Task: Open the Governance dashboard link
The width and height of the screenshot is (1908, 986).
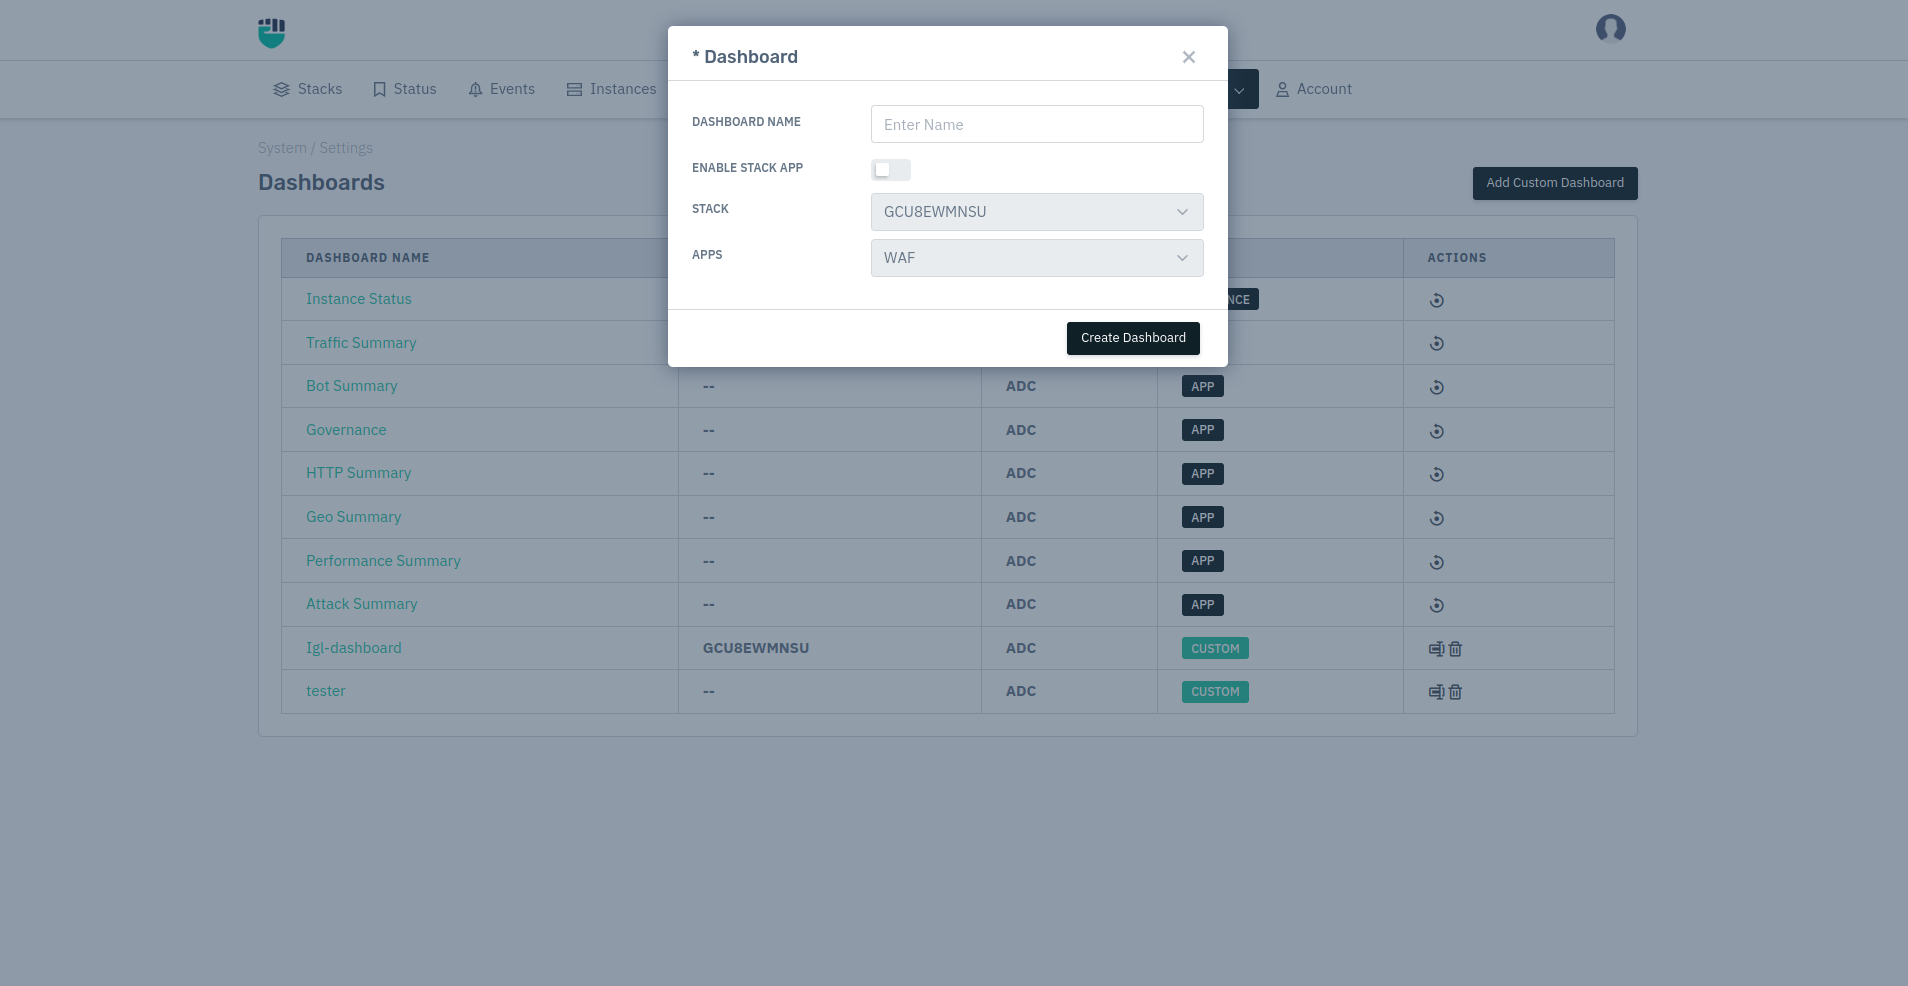Action: pos(346,430)
